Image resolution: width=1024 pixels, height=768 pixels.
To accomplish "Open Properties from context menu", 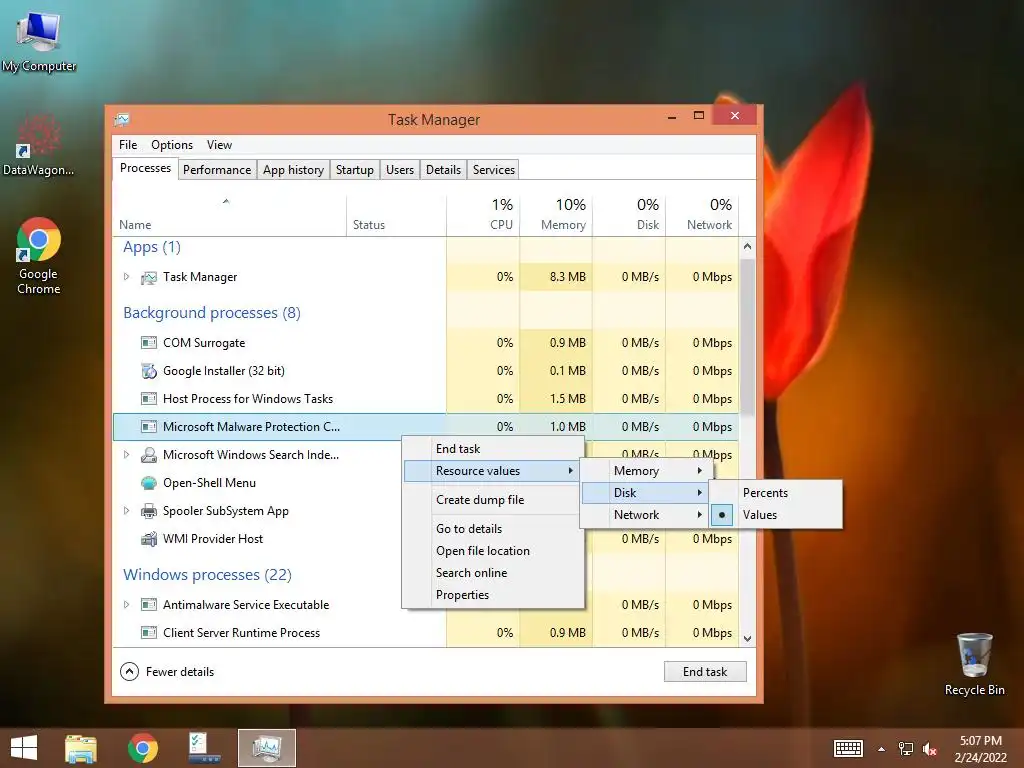I will point(491,595).
